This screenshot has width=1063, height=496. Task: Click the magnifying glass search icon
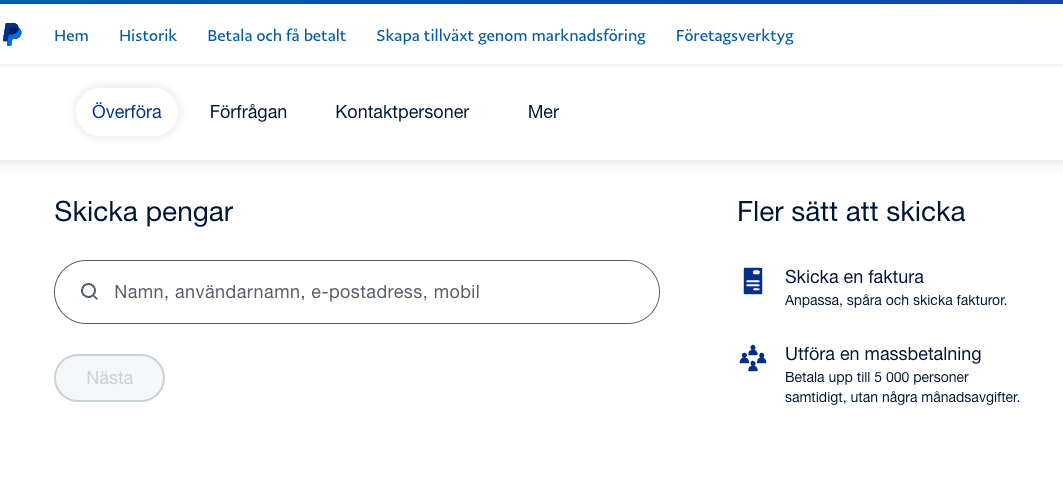point(89,292)
